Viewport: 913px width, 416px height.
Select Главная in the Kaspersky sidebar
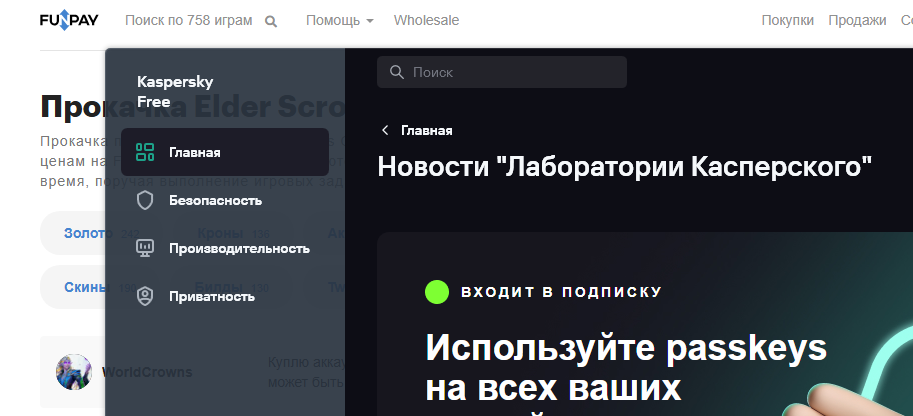(x=225, y=152)
